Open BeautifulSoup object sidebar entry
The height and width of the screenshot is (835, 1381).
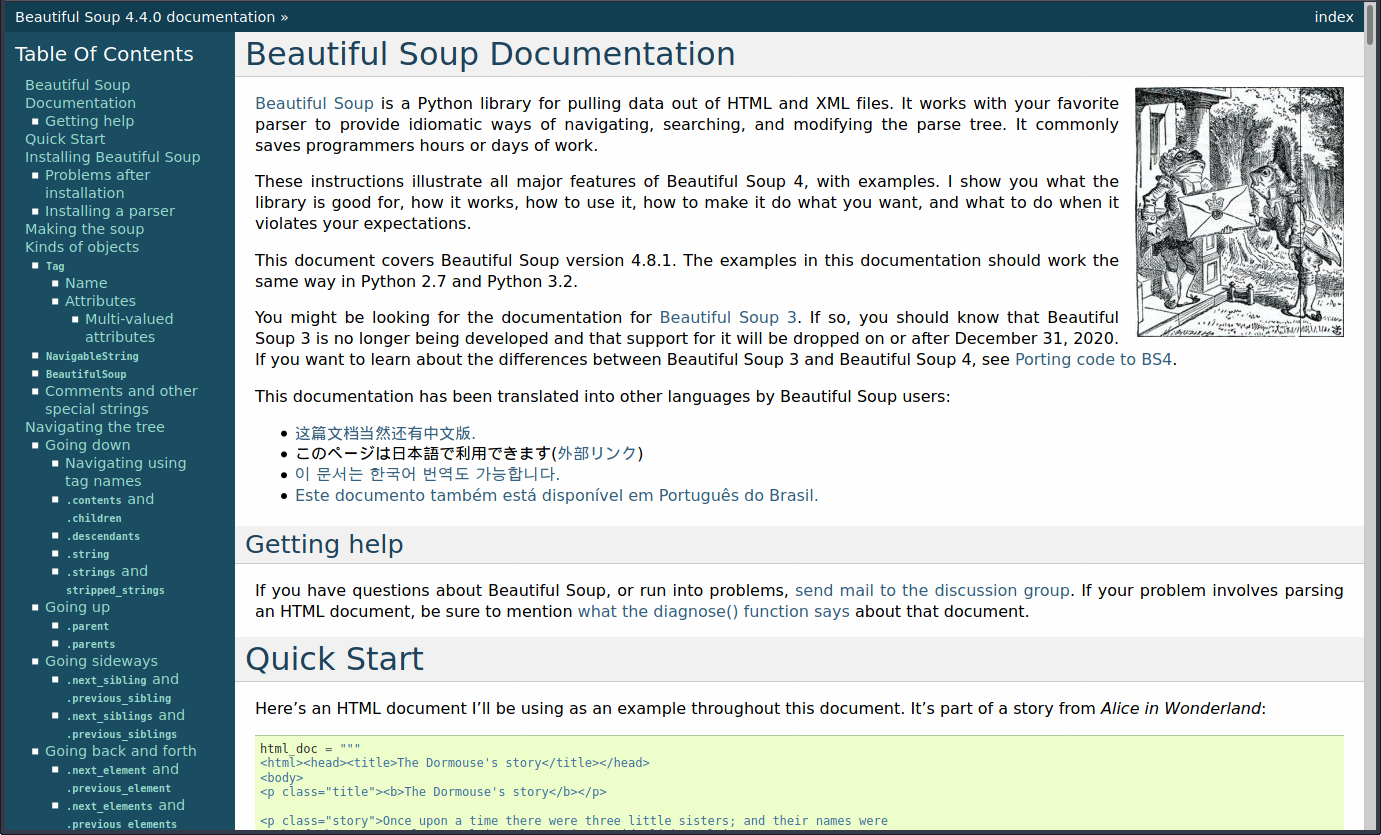point(86,374)
